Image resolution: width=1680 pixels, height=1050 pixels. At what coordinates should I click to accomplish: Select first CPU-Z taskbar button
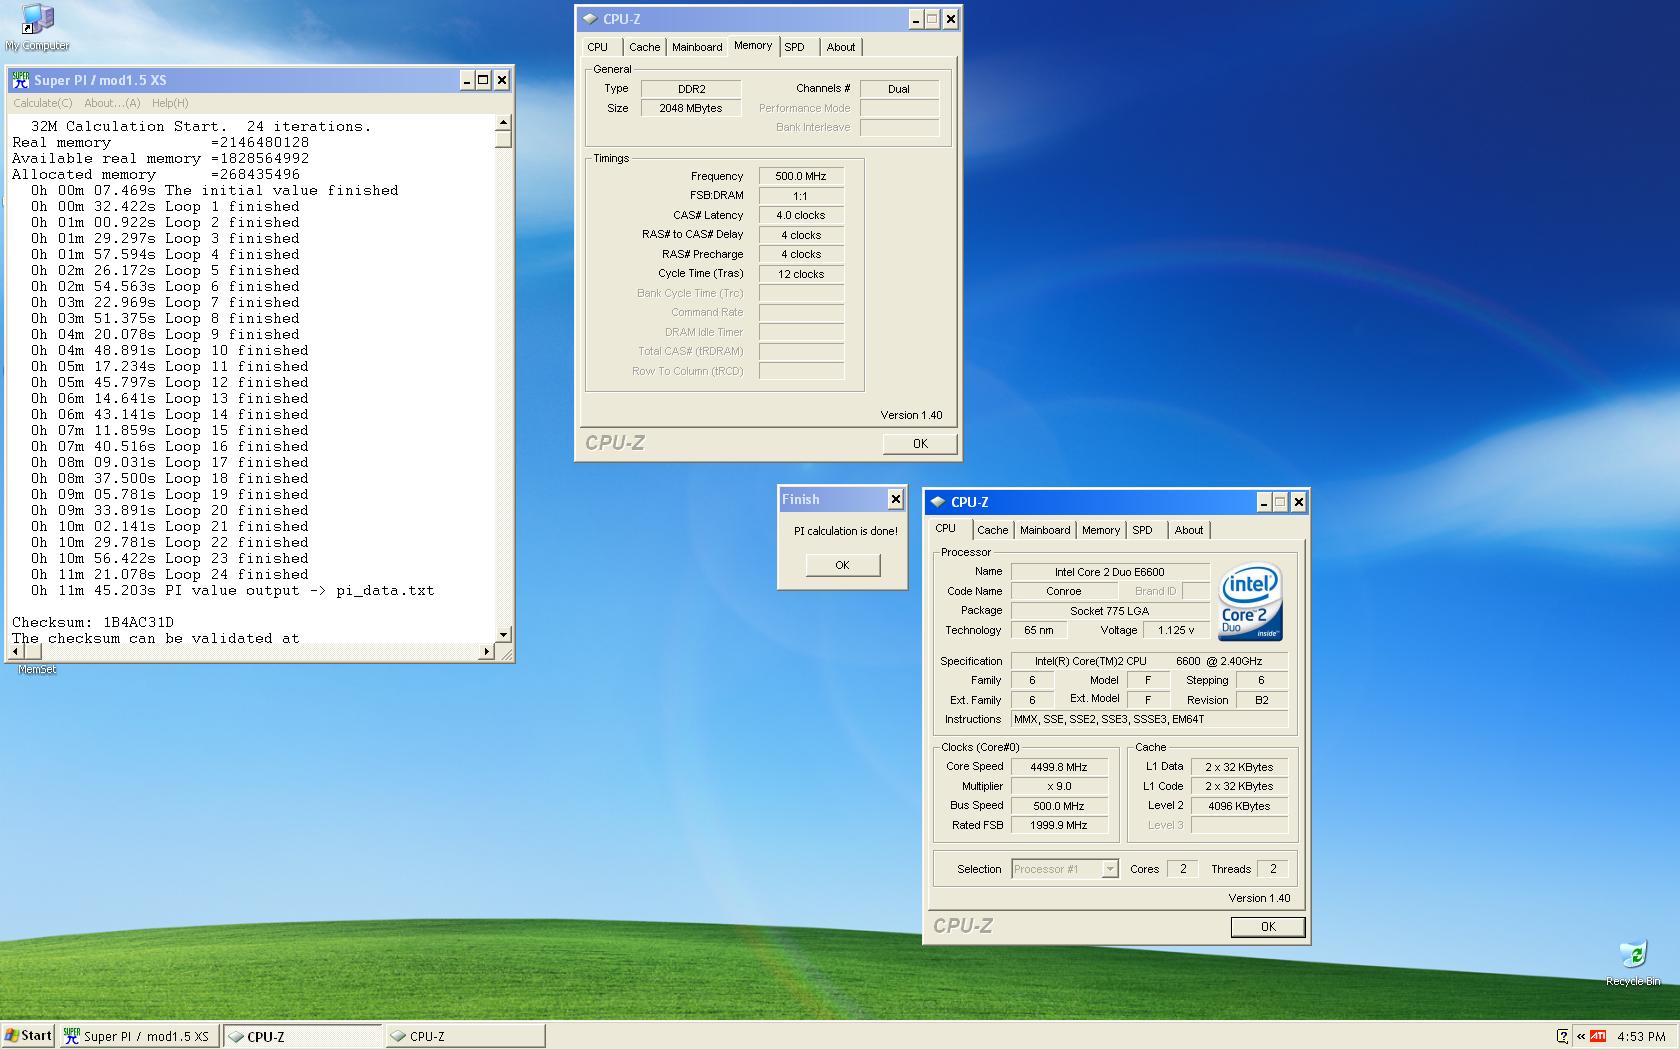click(302, 1036)
